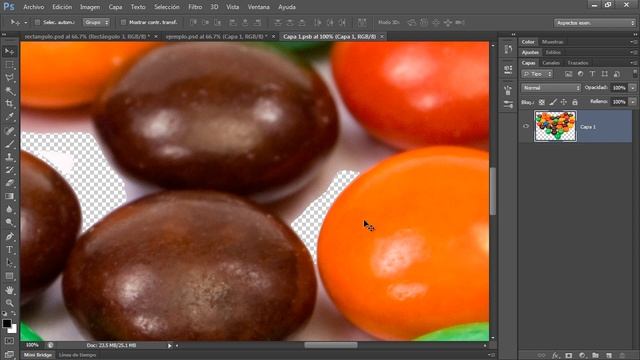Select the History Brush tool
Viewport: 640px width, 360px height.
tap(9, 170)
